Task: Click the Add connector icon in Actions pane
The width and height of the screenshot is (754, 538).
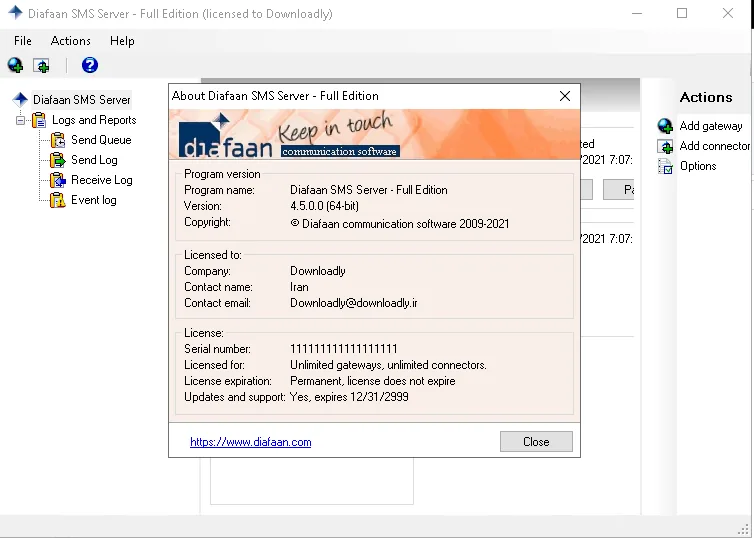Action: click(666, 146)
